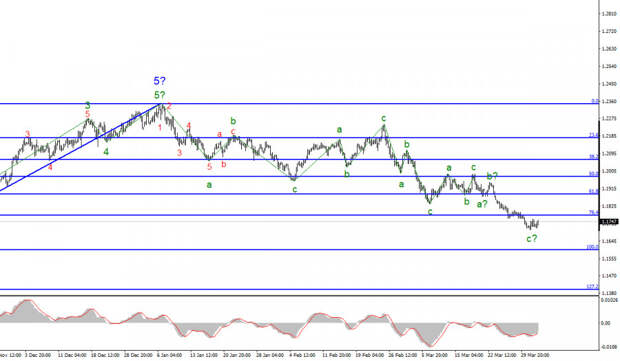
Task: Click the blue '5?' wave label
Action: coord(160,81)
